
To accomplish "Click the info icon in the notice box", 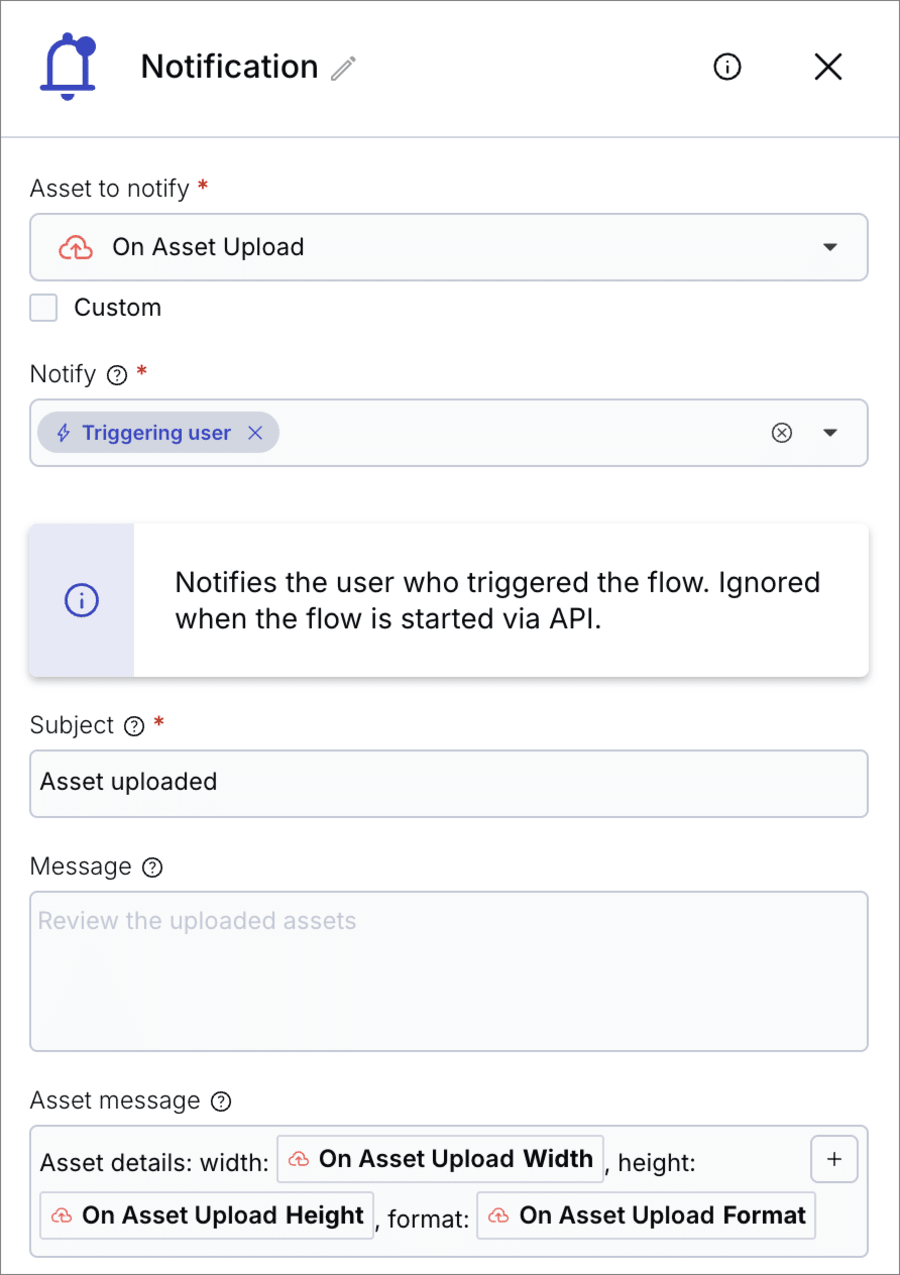I will pyautogui.click(x=82, y=600).
